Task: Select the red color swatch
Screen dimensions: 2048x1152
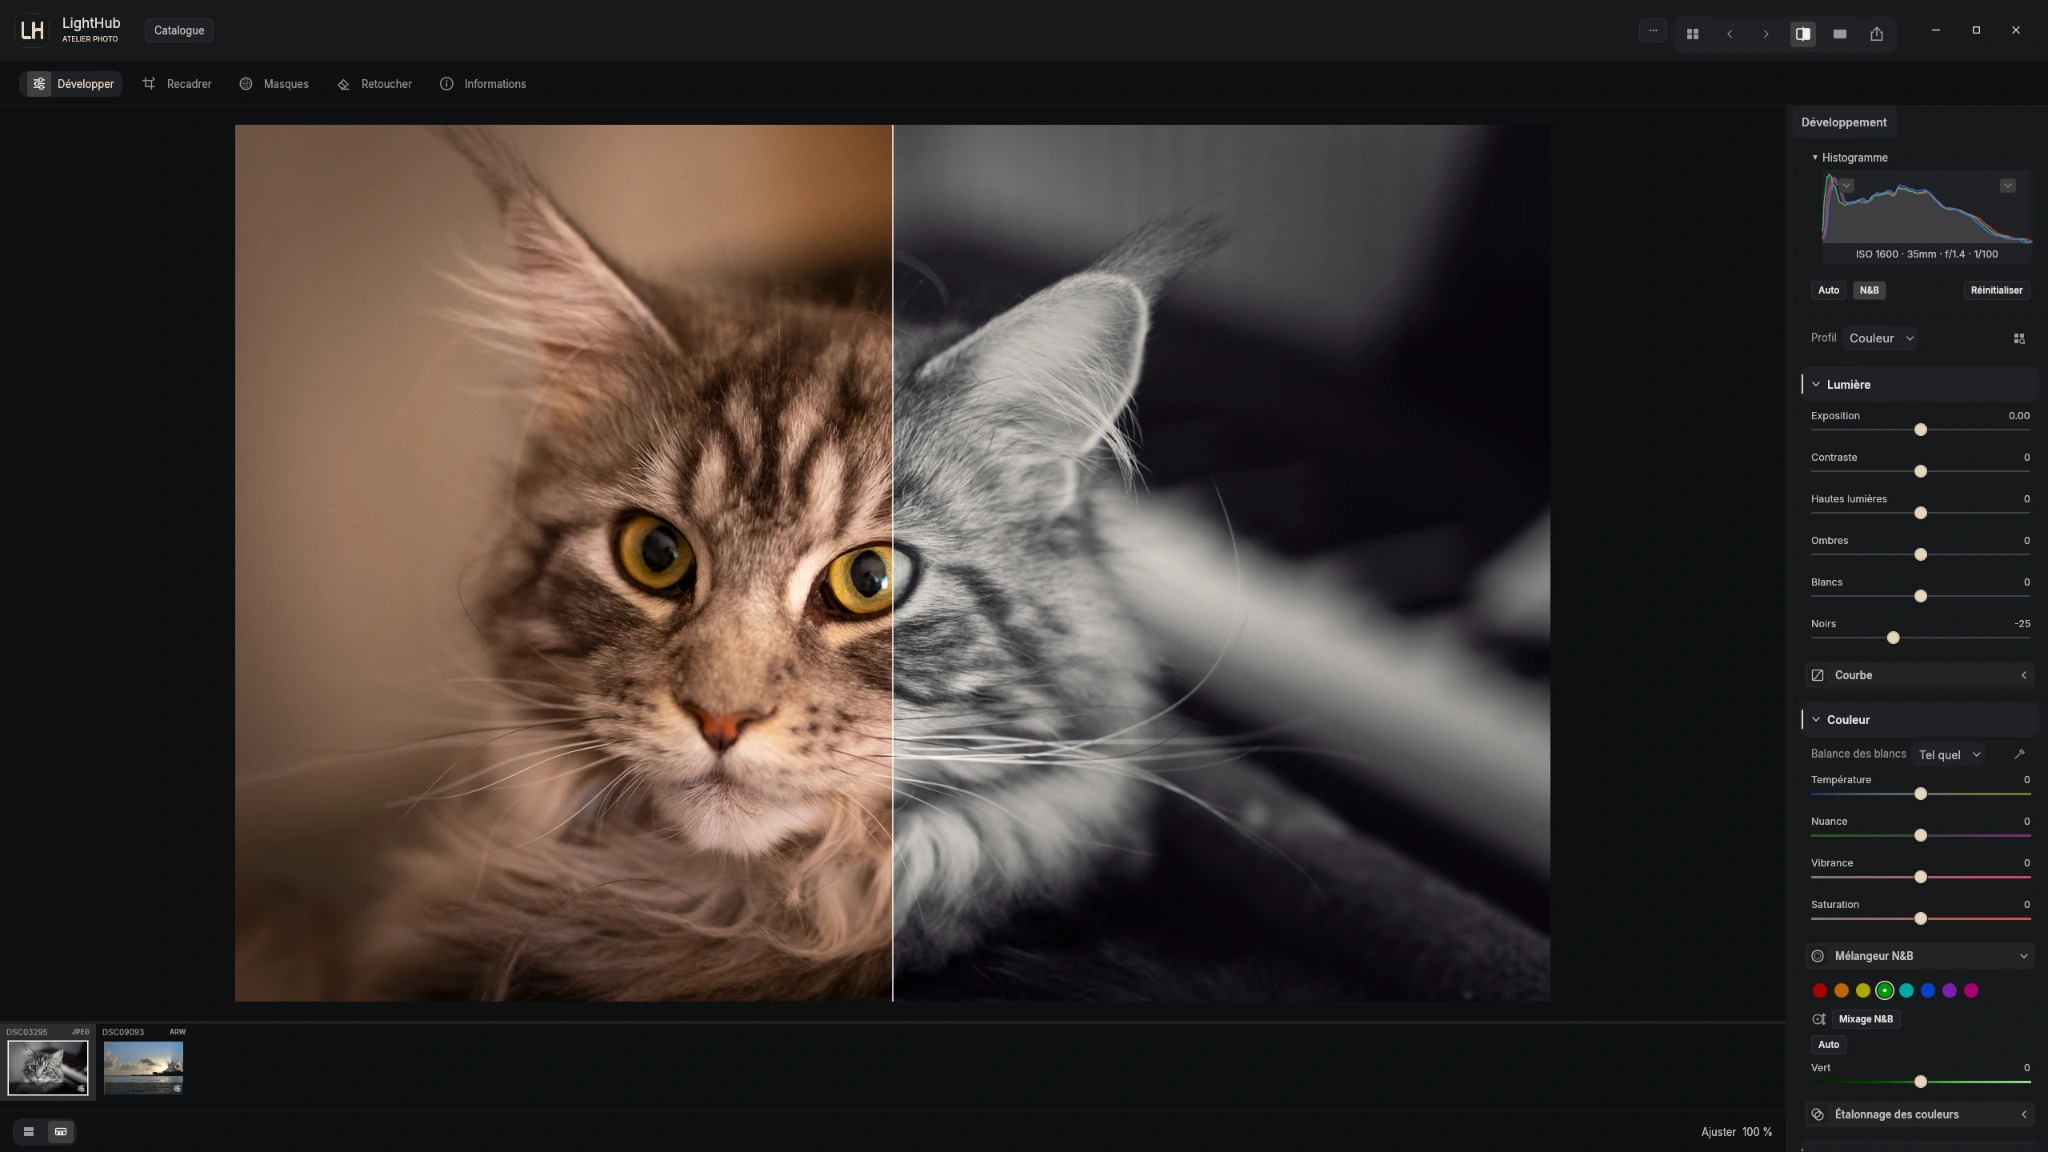Action: point(1820,991)
